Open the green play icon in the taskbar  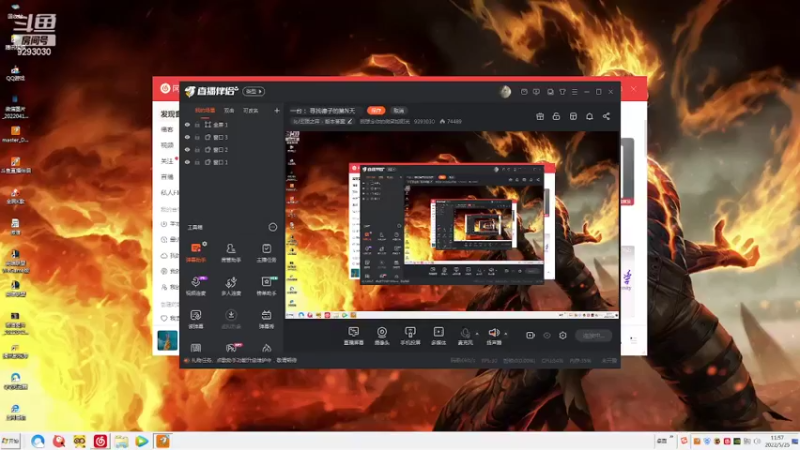(x=142, y=441)
